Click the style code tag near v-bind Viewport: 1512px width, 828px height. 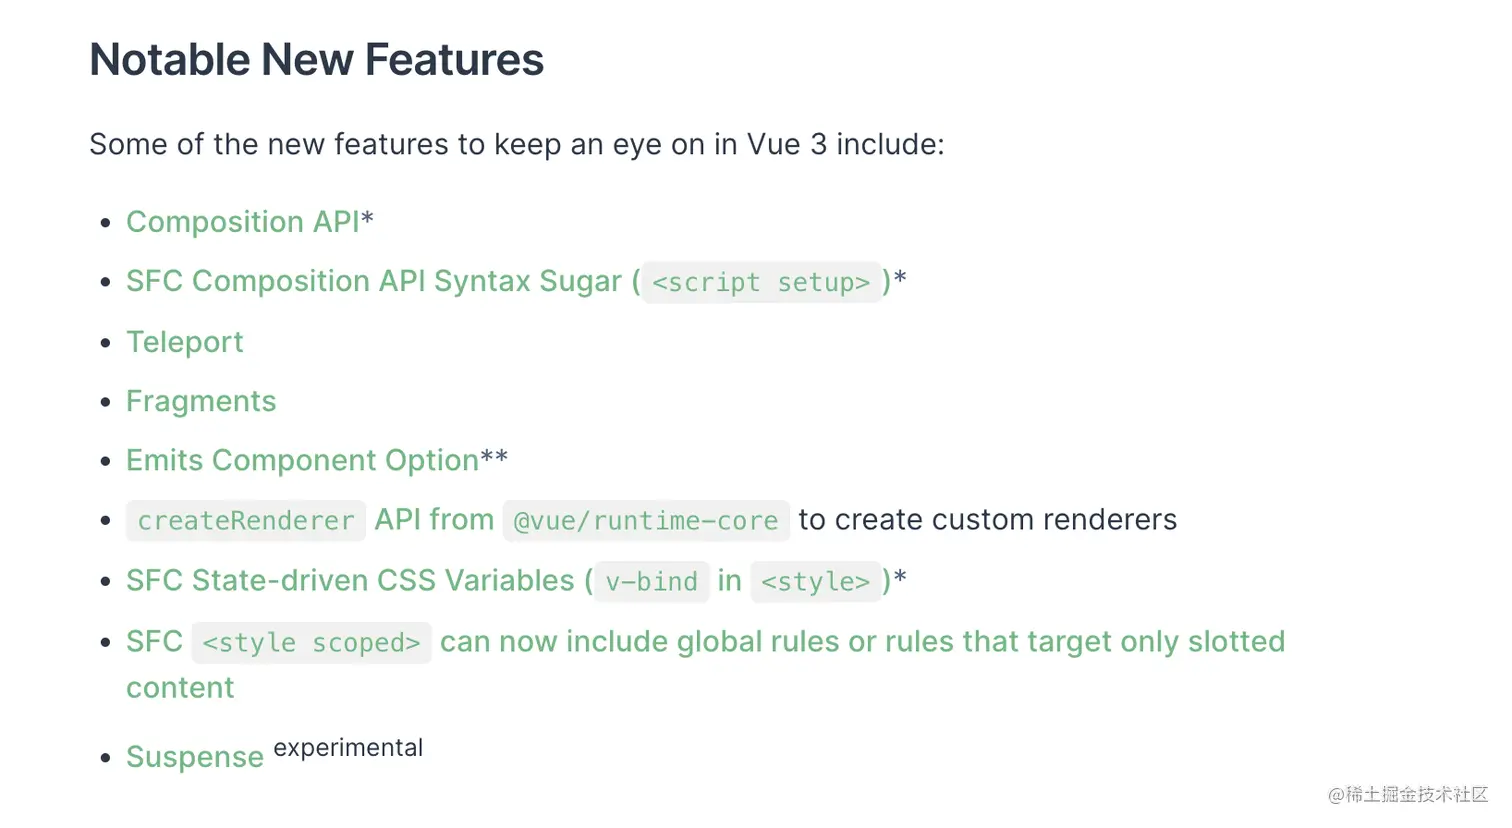pos(816,581)
